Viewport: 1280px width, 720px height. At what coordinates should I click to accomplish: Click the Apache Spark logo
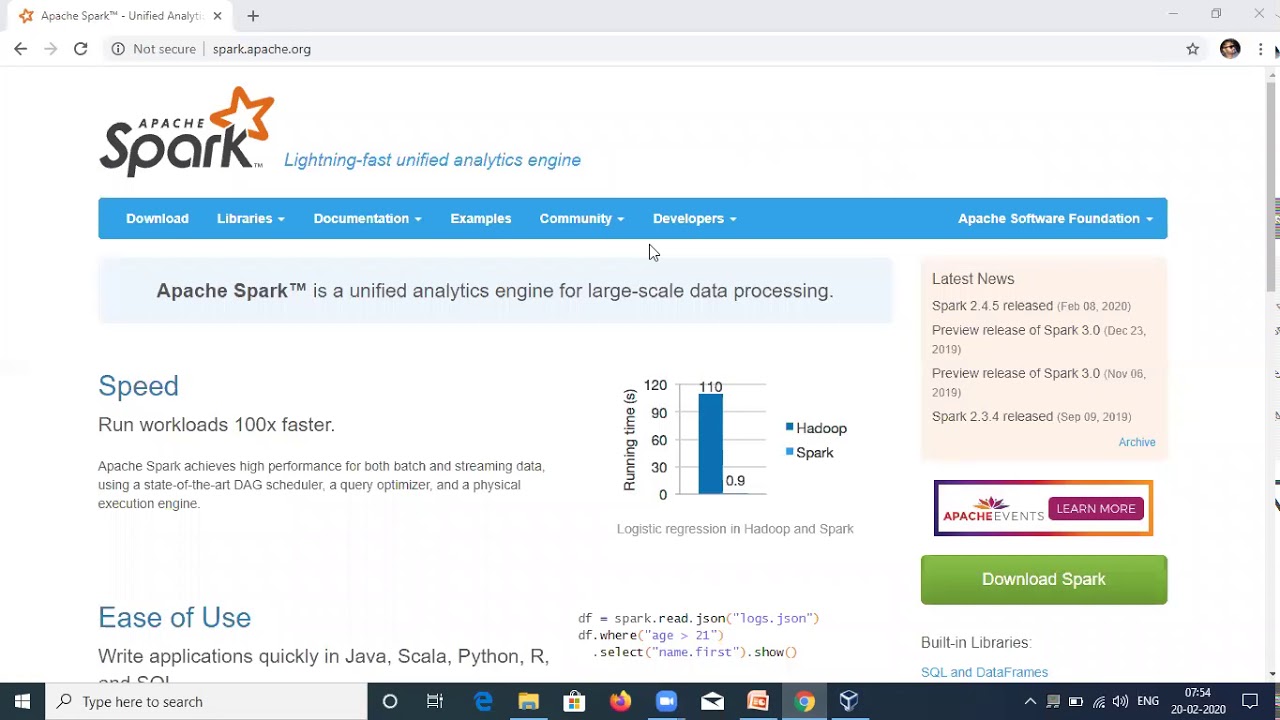[x=187, y=131]
